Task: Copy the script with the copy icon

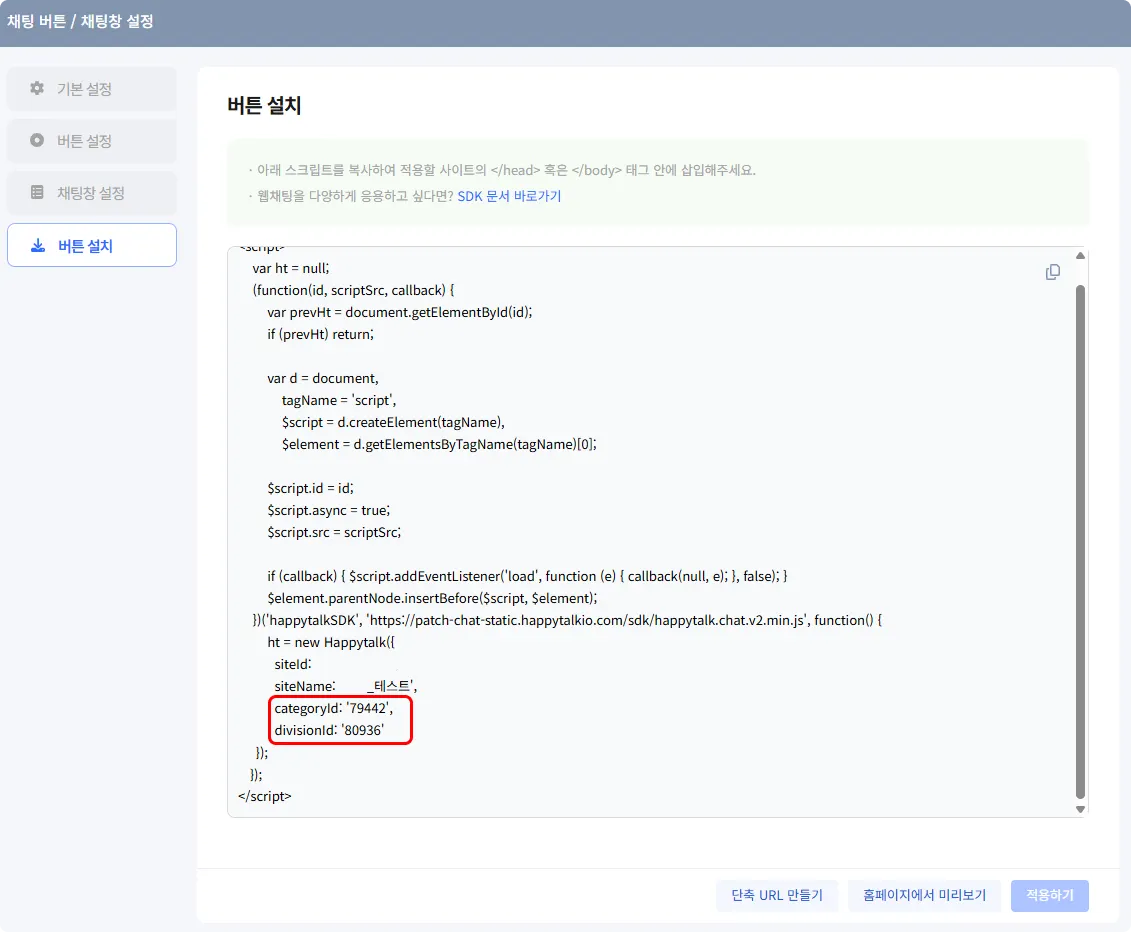Action: tap(1053, 272)
